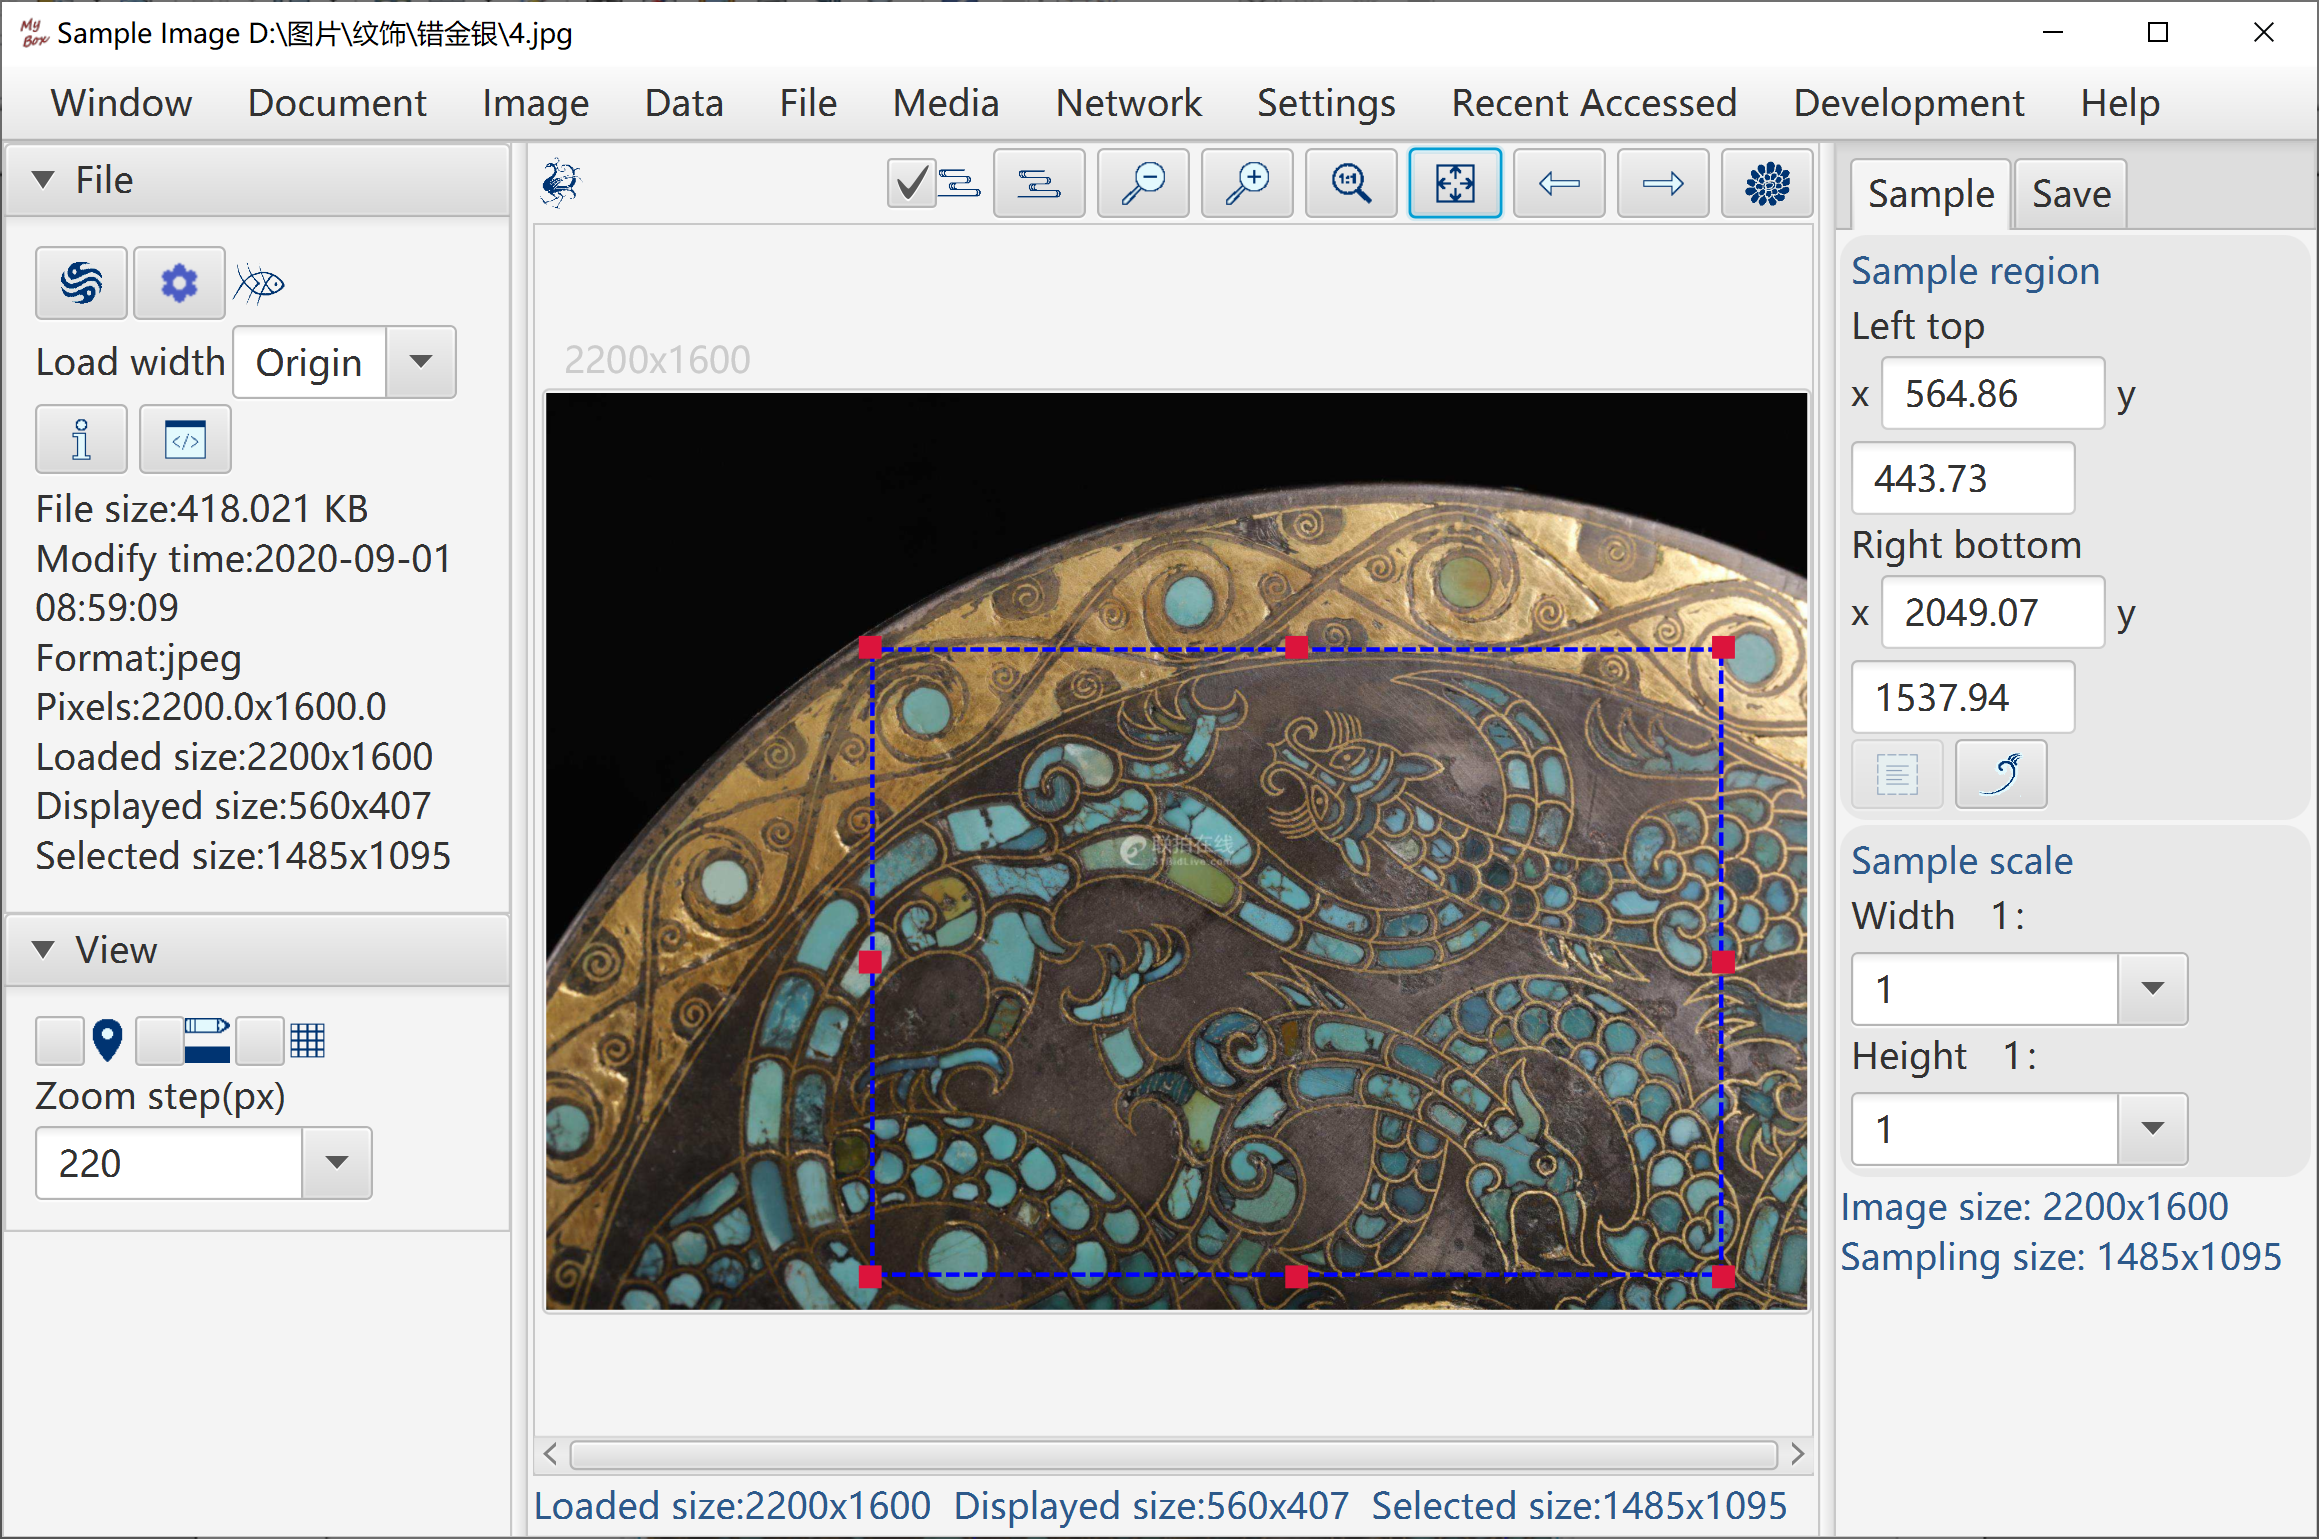Click the horizontal scrollbar left arrow
Viewport: 2319px width, 1539px height.
(x=551, y=1454)
